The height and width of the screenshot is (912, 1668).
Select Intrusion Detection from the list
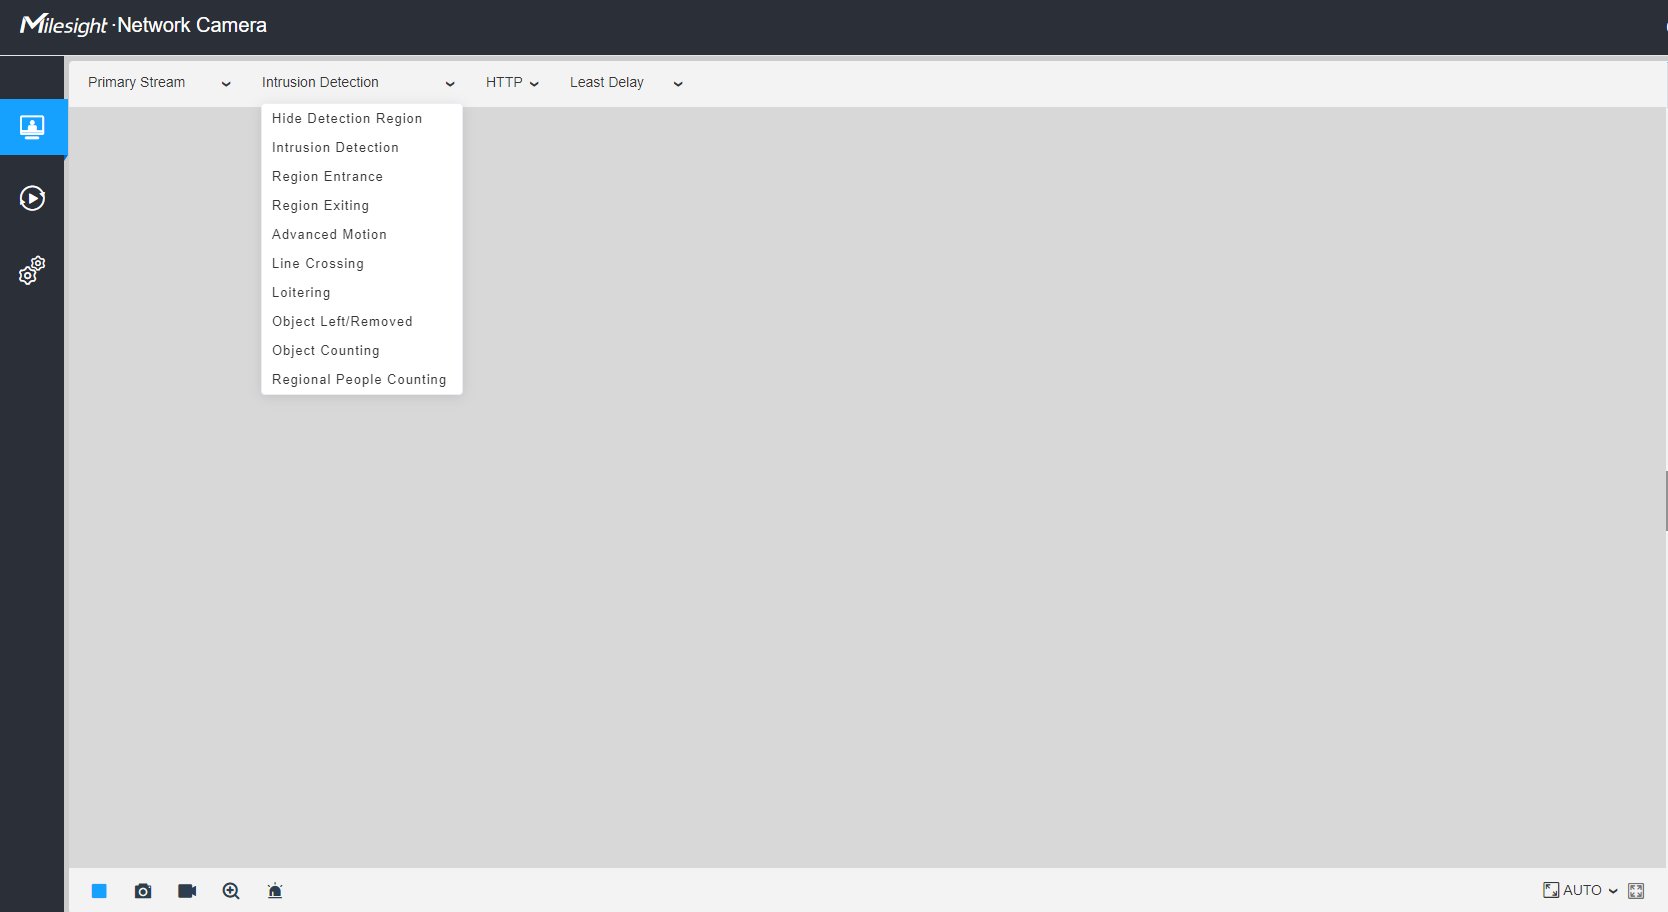[362, 147]
